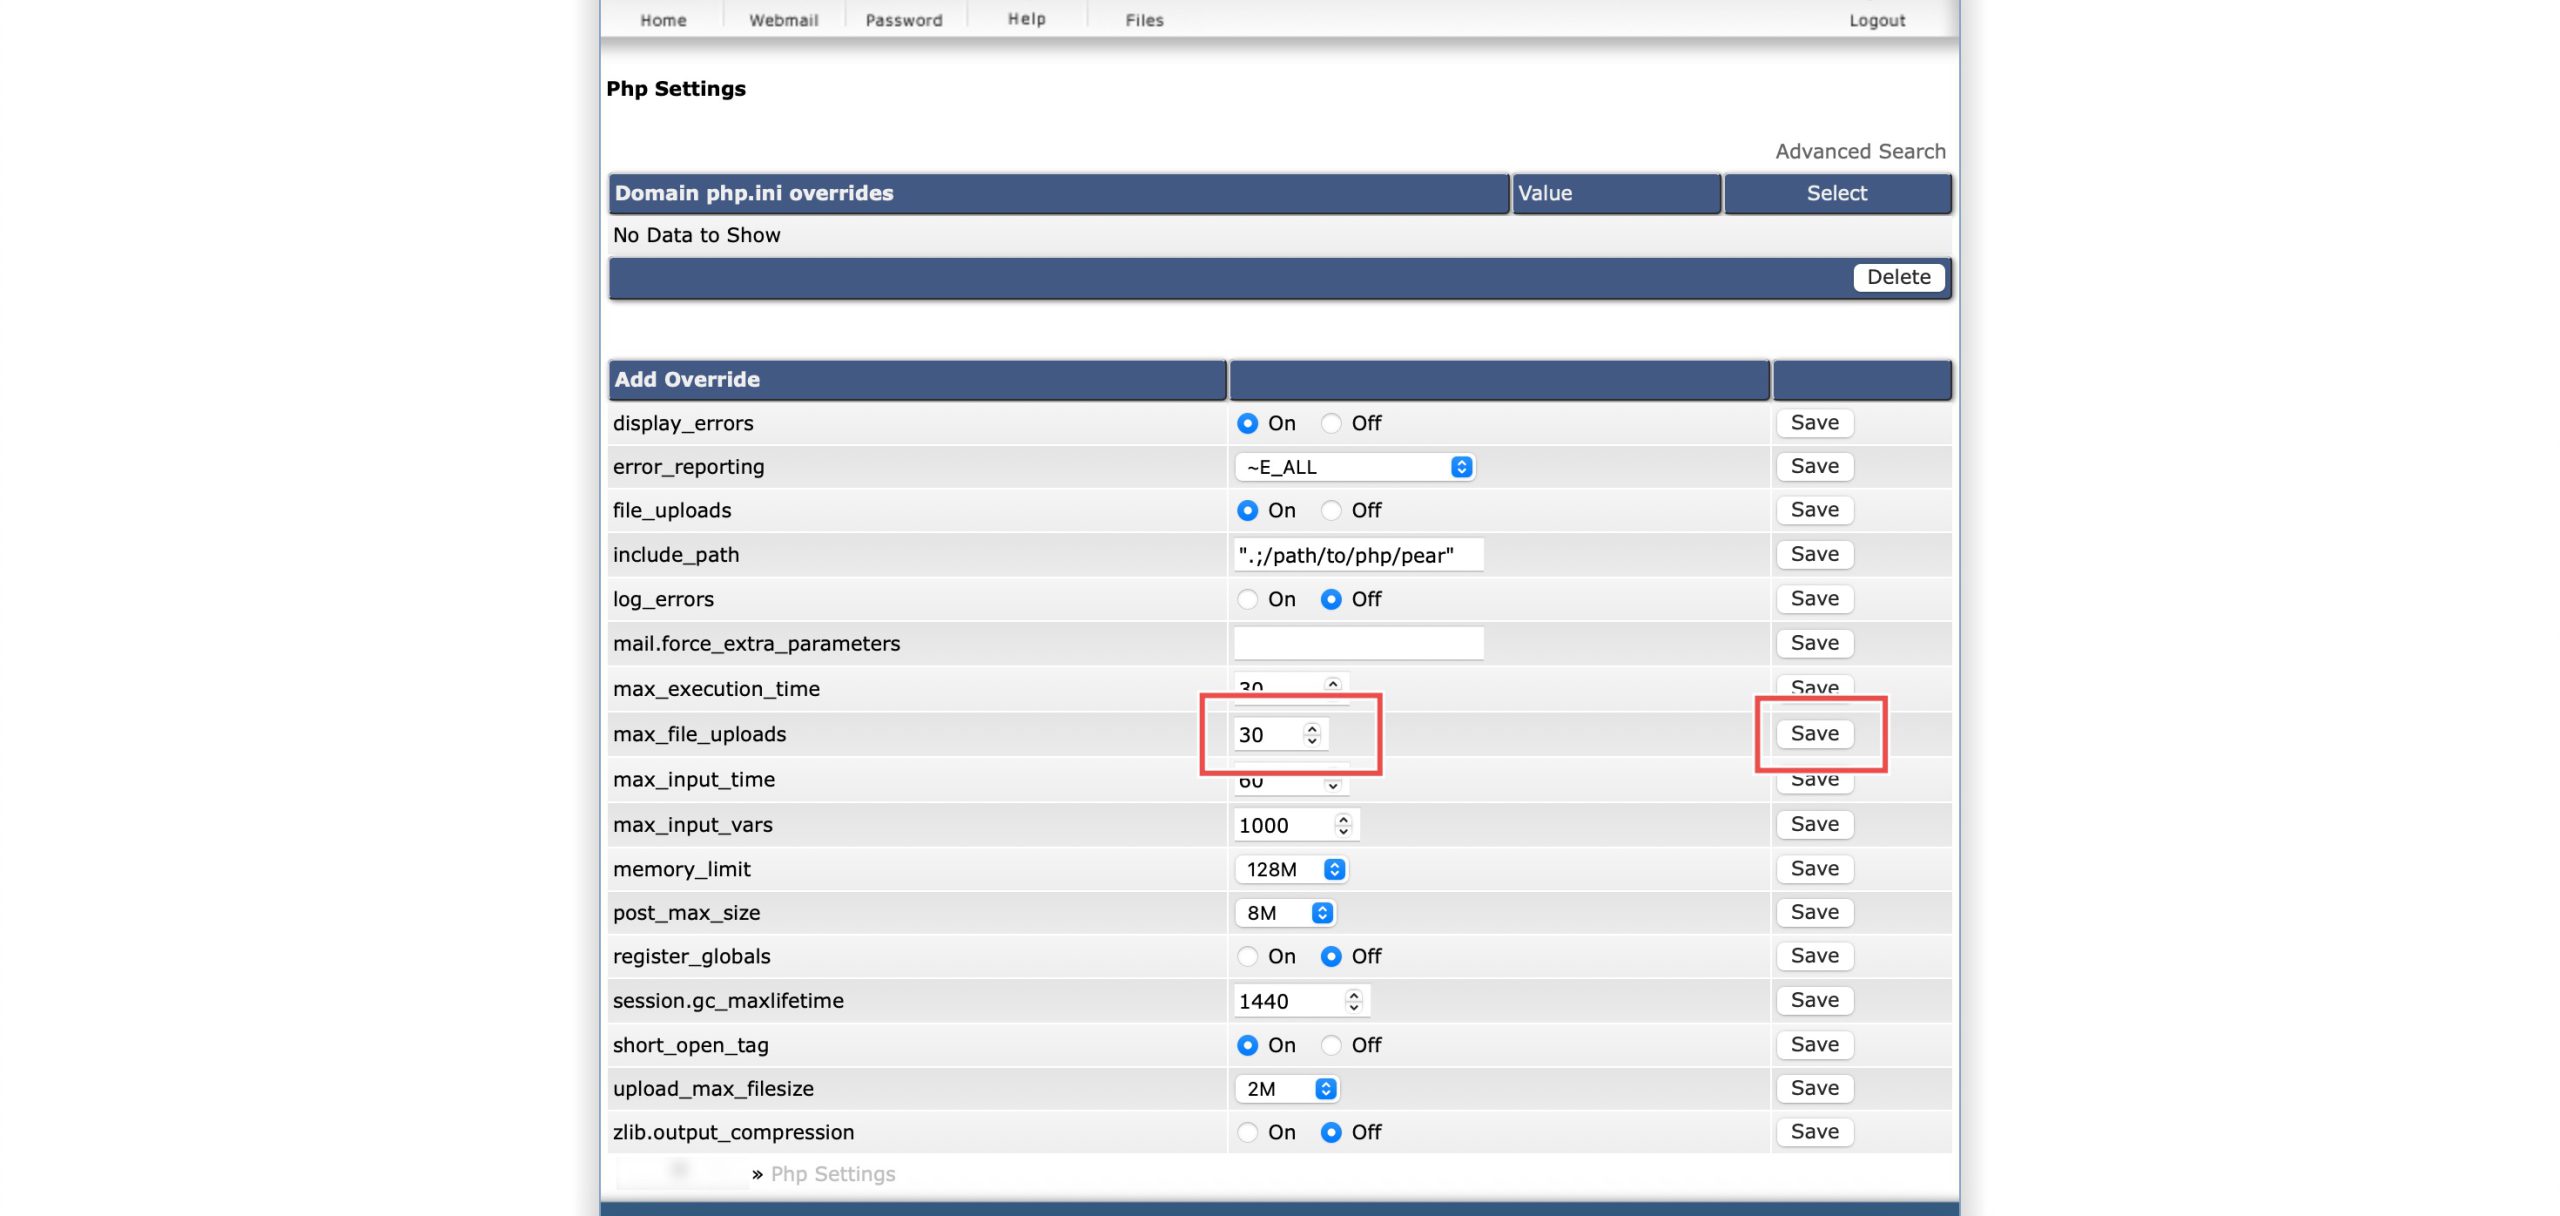This screenshot has height=1216, width=2560.
Task: Enable zlib.output_compression On option
Action: (1247, 1132)
